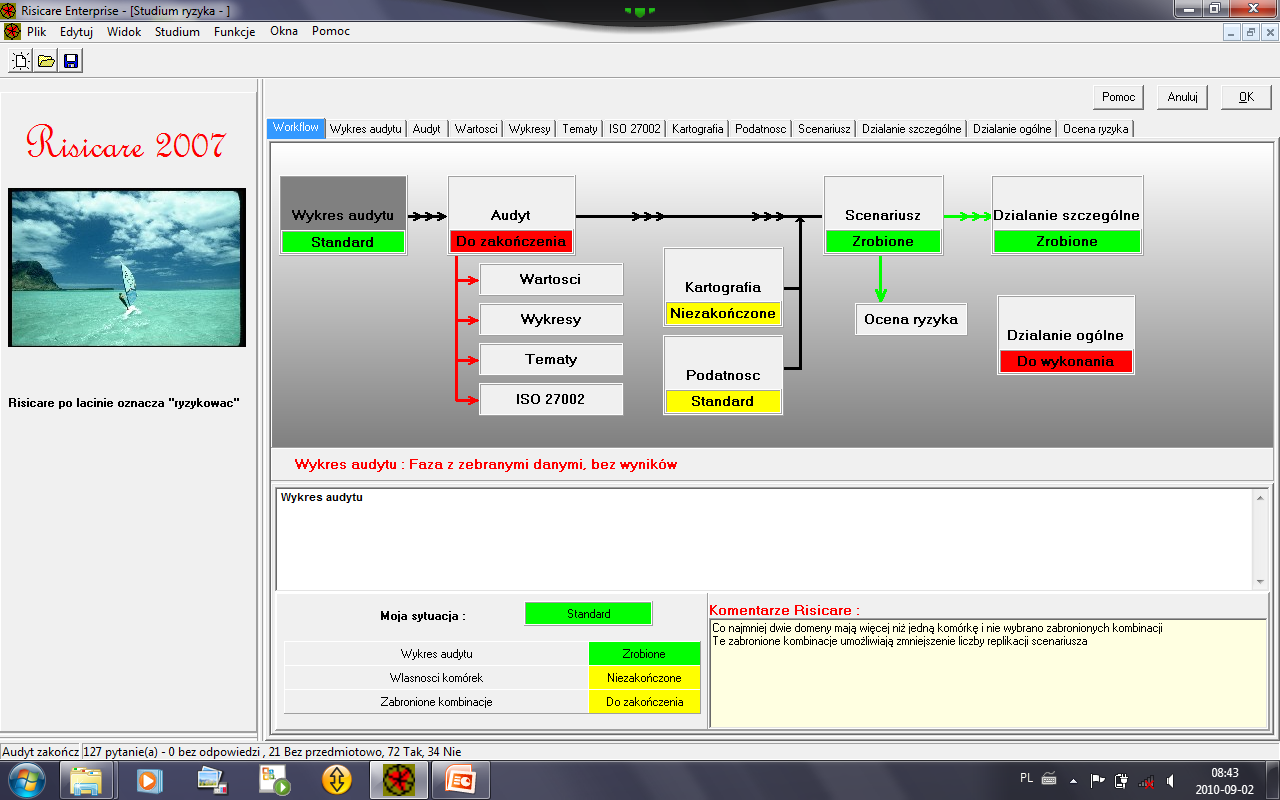
Task: Click the red Do wykonania status
Action: (1066, 361)
